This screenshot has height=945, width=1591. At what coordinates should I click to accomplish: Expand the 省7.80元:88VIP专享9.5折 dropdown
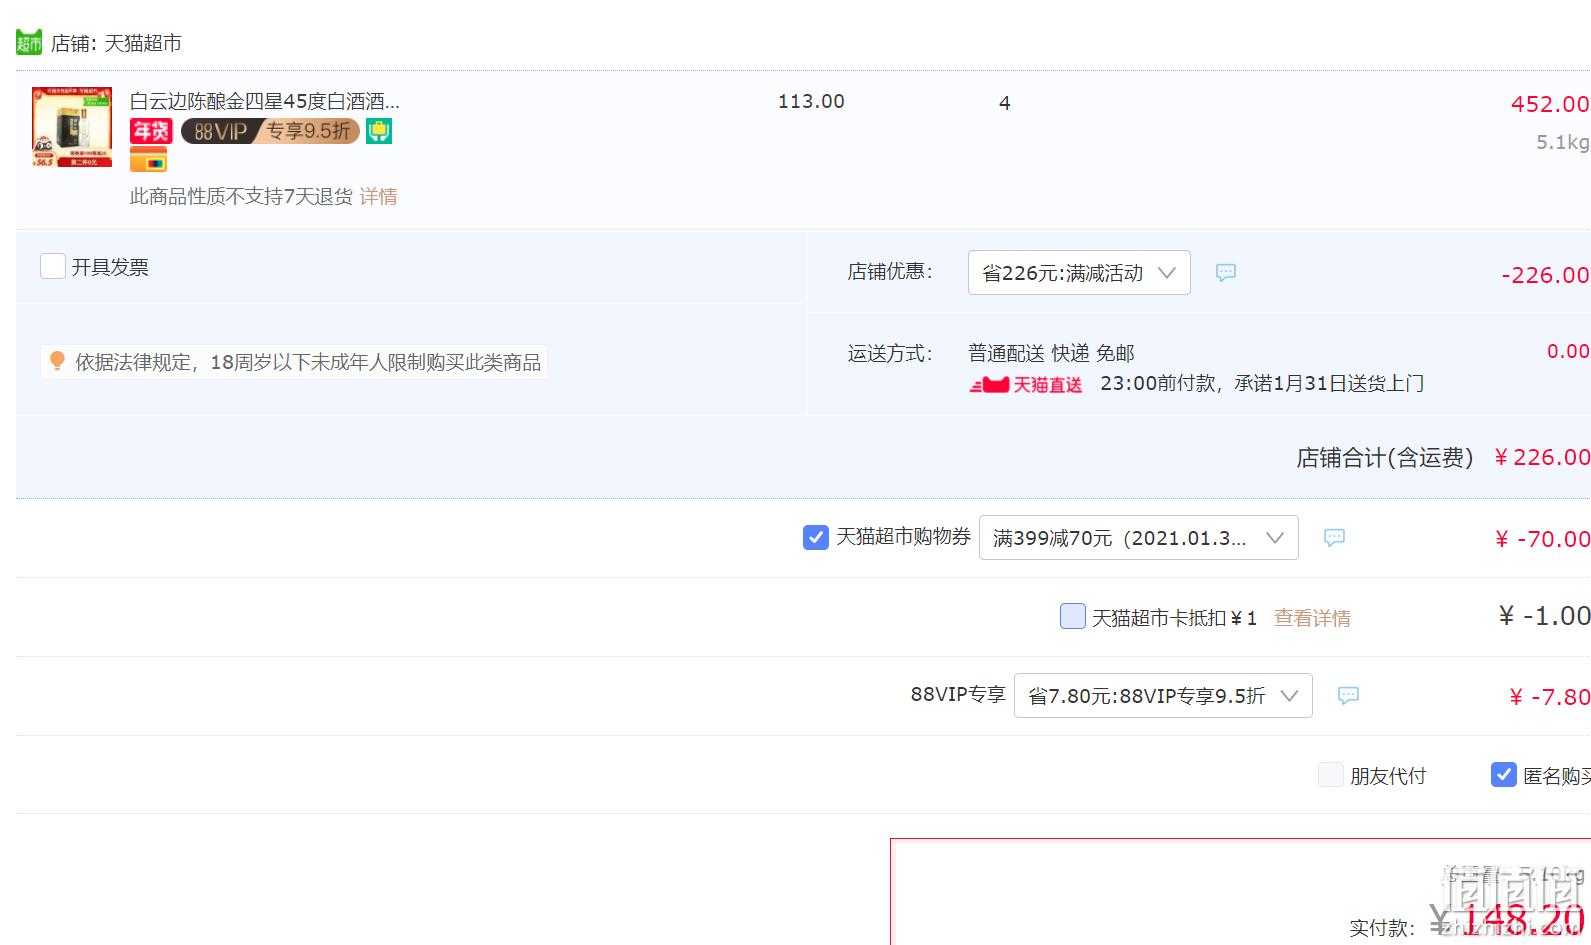tap(1163, 696)
